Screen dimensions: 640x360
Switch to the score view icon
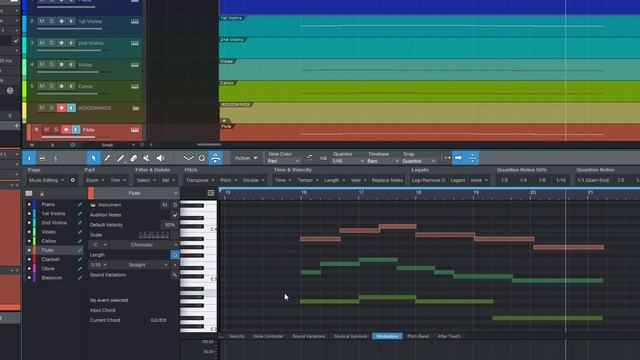[x=56, y=158]
